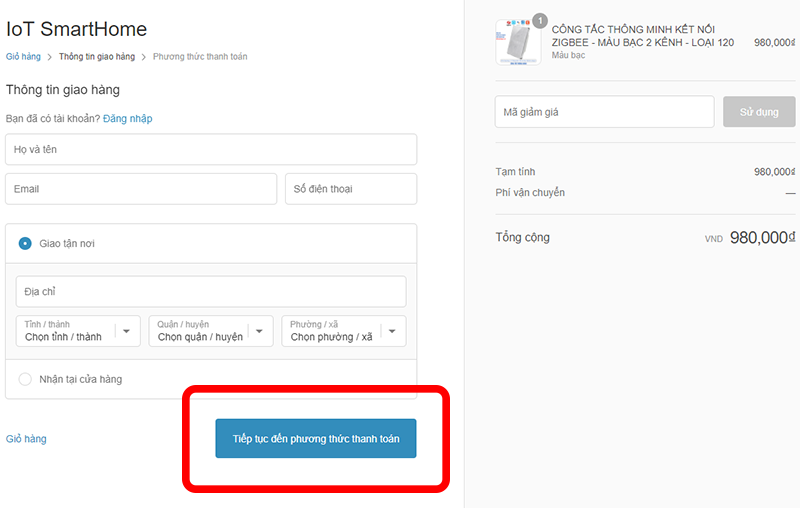Focus the Họ và tên input field

[210, 149]
